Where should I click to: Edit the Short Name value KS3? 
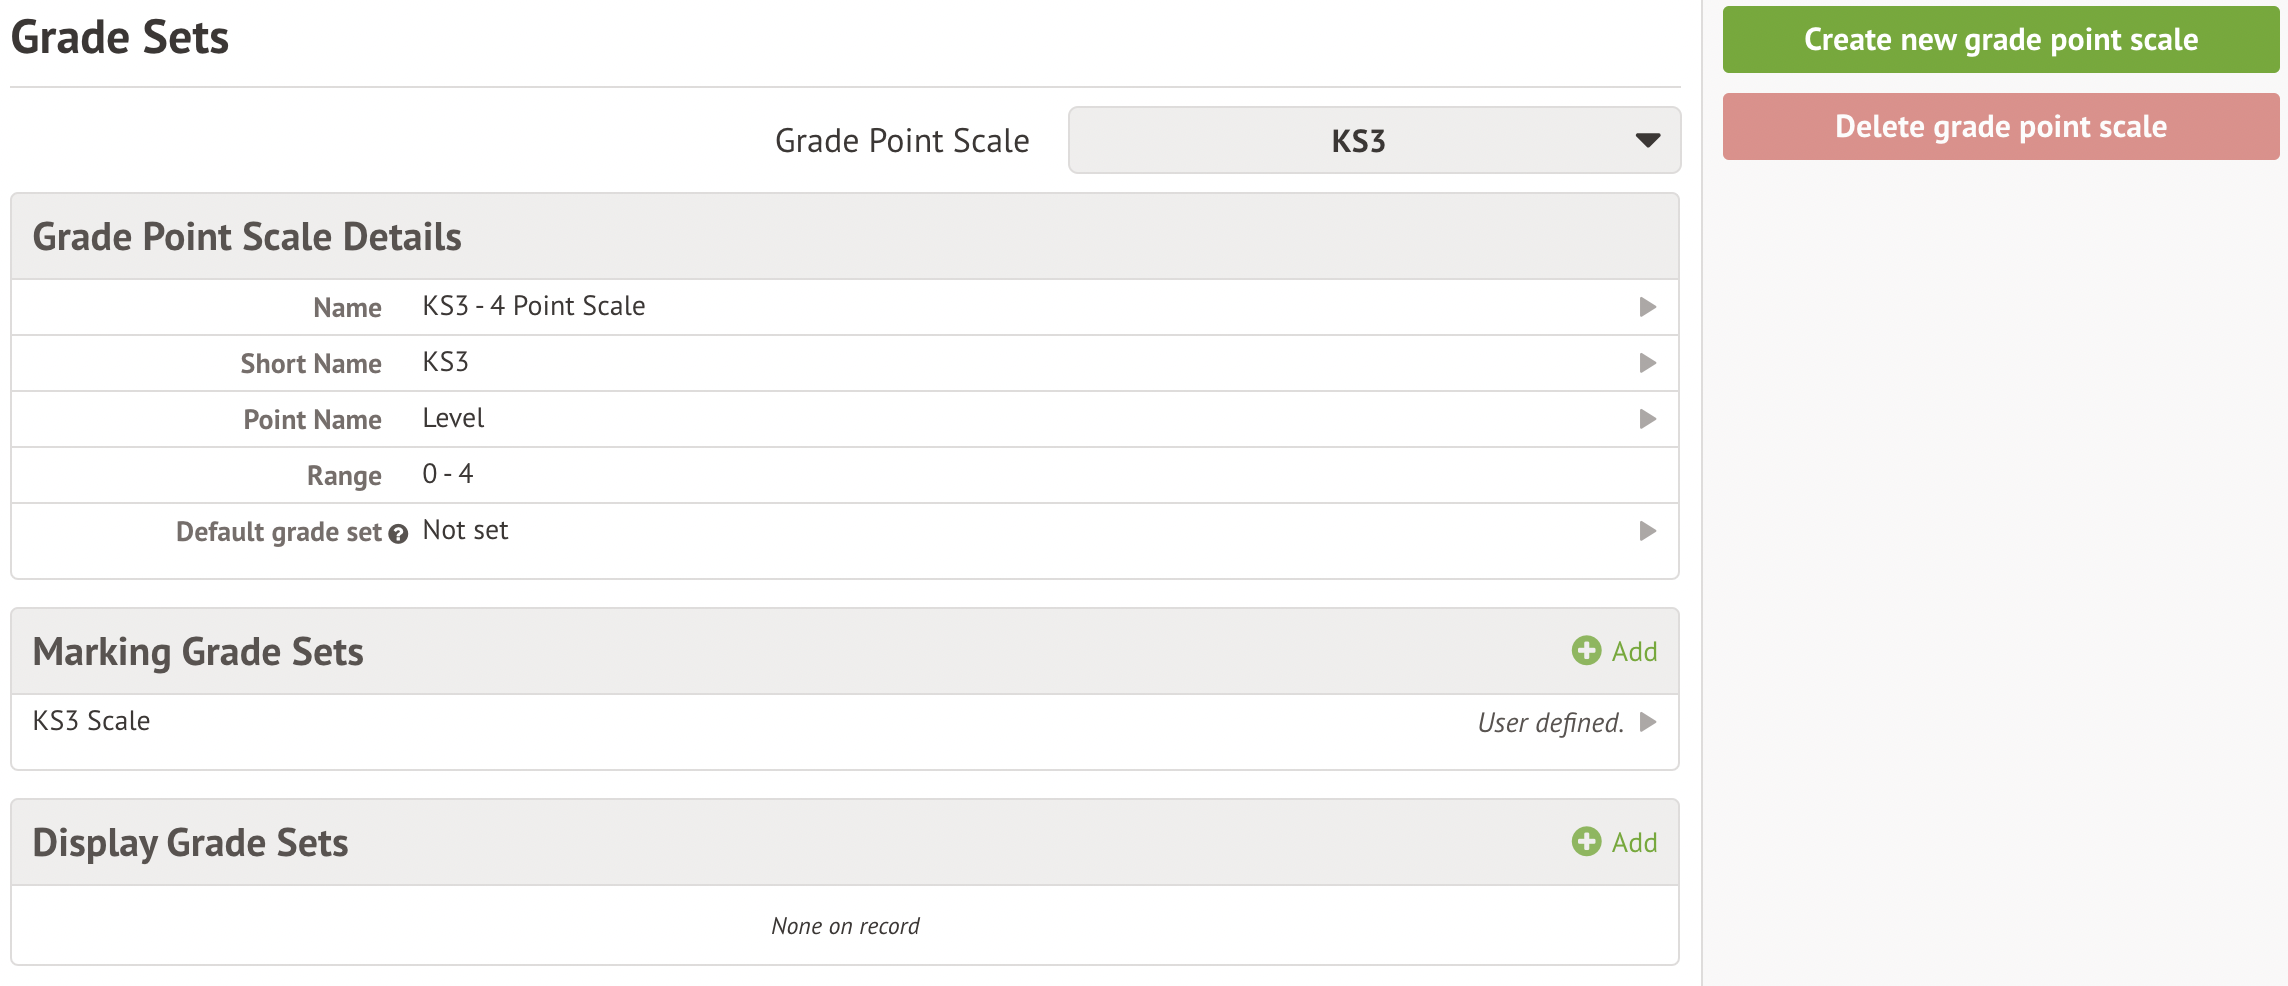446,362
